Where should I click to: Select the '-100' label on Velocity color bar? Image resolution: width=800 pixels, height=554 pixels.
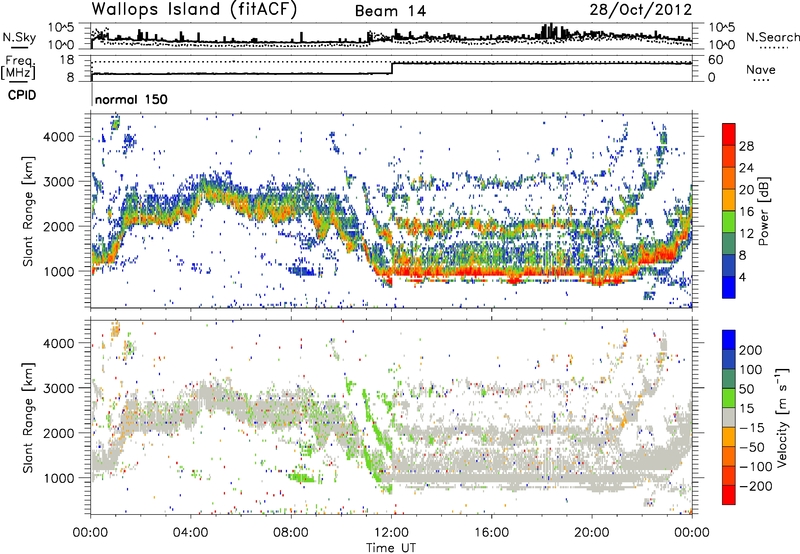[756, 467]
